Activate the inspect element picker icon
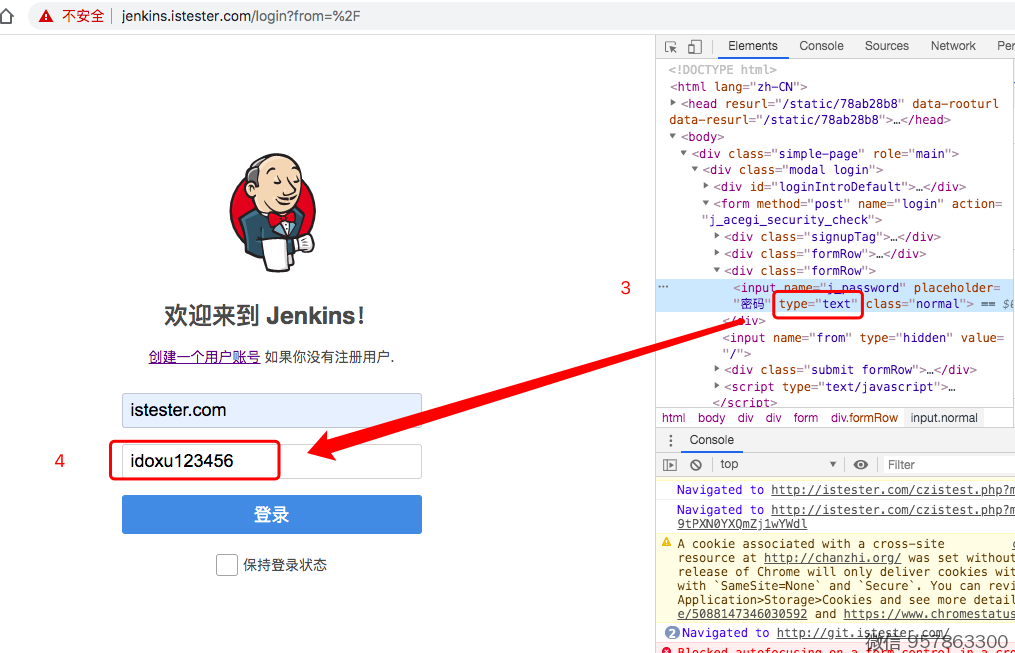This screenshot has width=1015, height=653. 671,46
